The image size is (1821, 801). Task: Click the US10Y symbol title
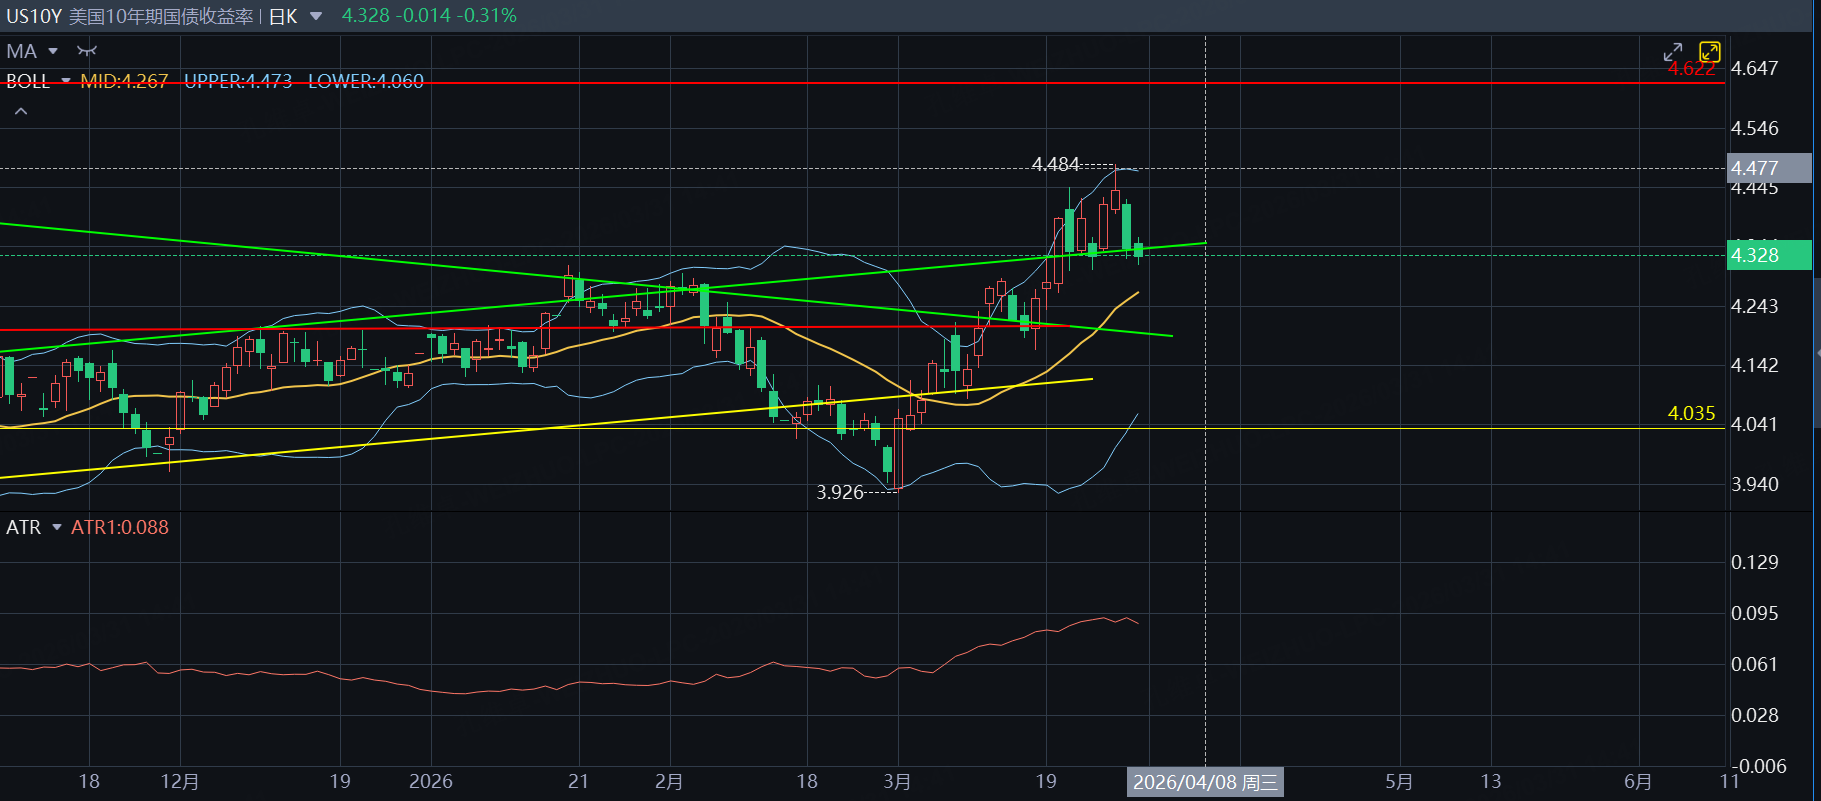[34, 16]
